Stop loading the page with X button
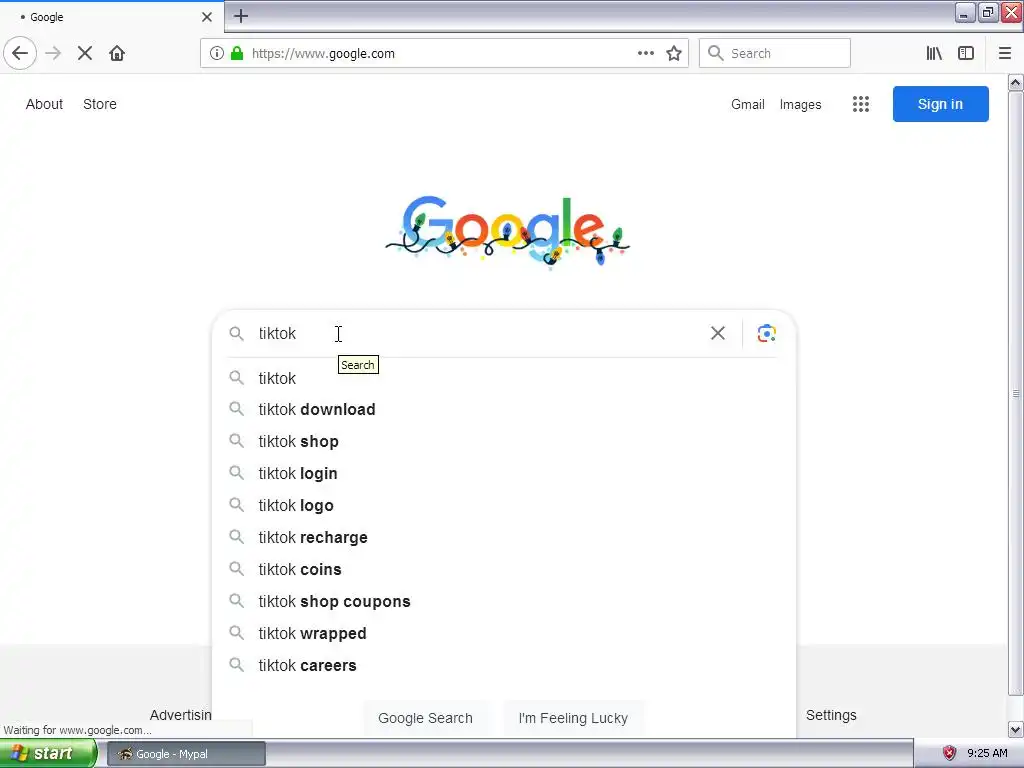 (85, 54)
